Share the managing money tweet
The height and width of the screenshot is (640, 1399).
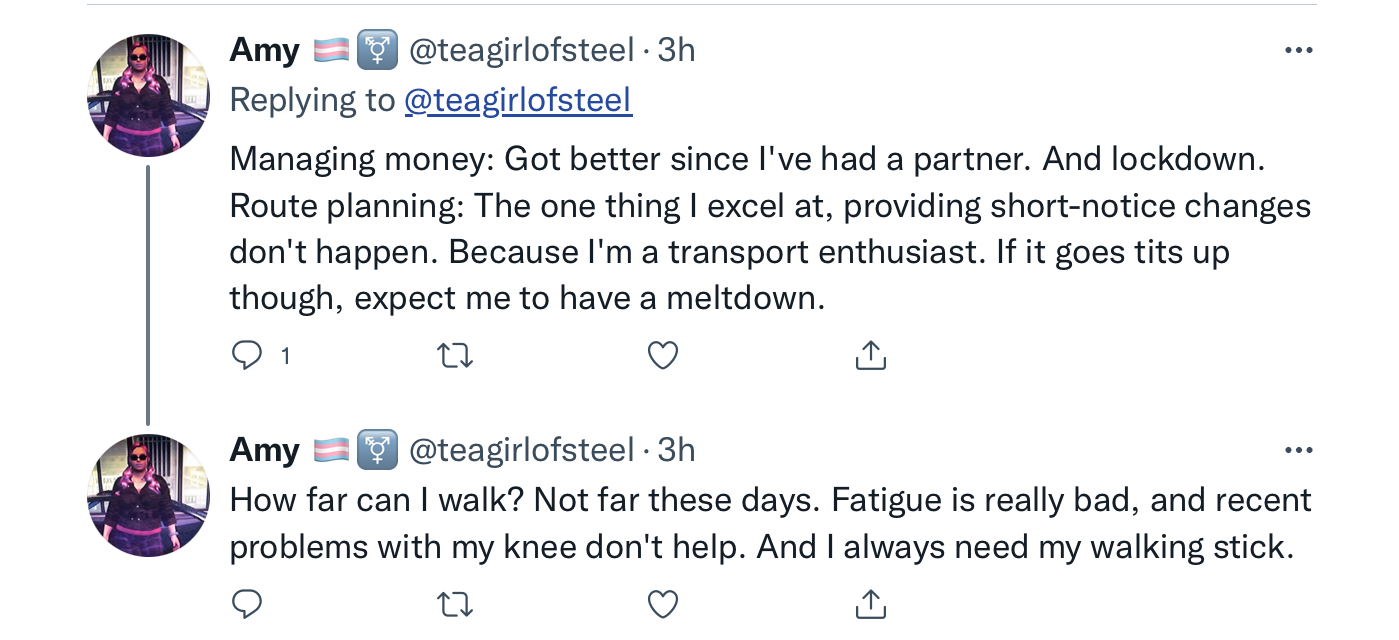871,355
